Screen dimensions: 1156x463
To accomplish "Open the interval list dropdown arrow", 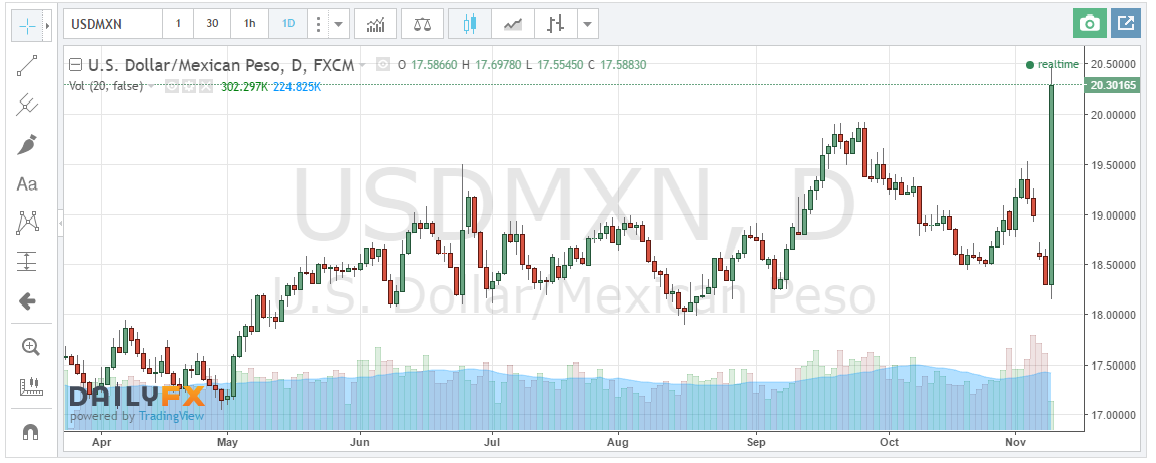I will 338,24.
